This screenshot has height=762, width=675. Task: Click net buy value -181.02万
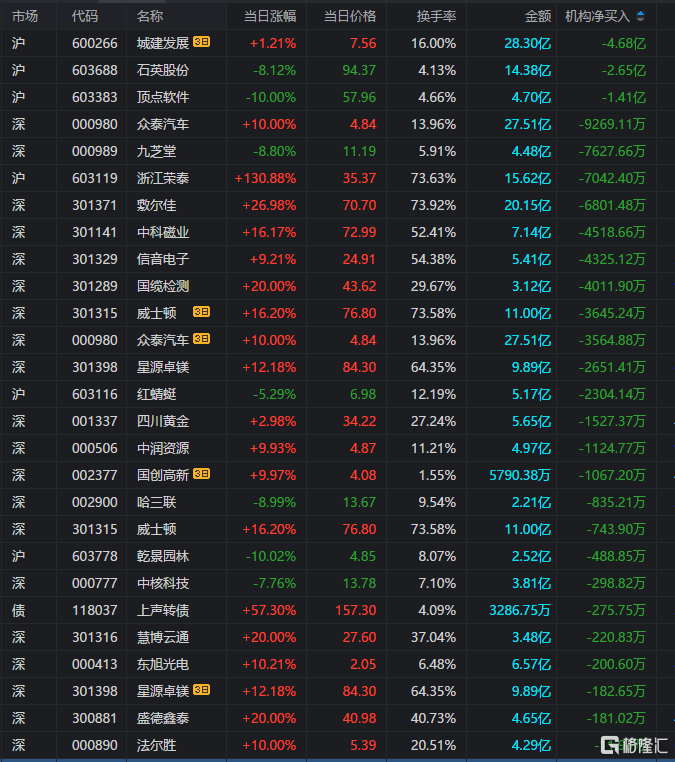[616, 718]
